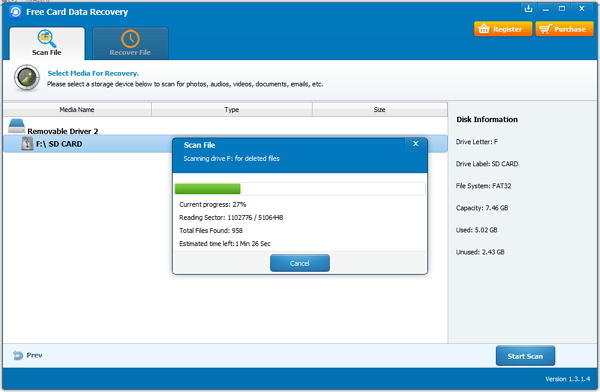Click the Prev arrow icon
Viewport: 600px width, 392px height.
[18, 355]
